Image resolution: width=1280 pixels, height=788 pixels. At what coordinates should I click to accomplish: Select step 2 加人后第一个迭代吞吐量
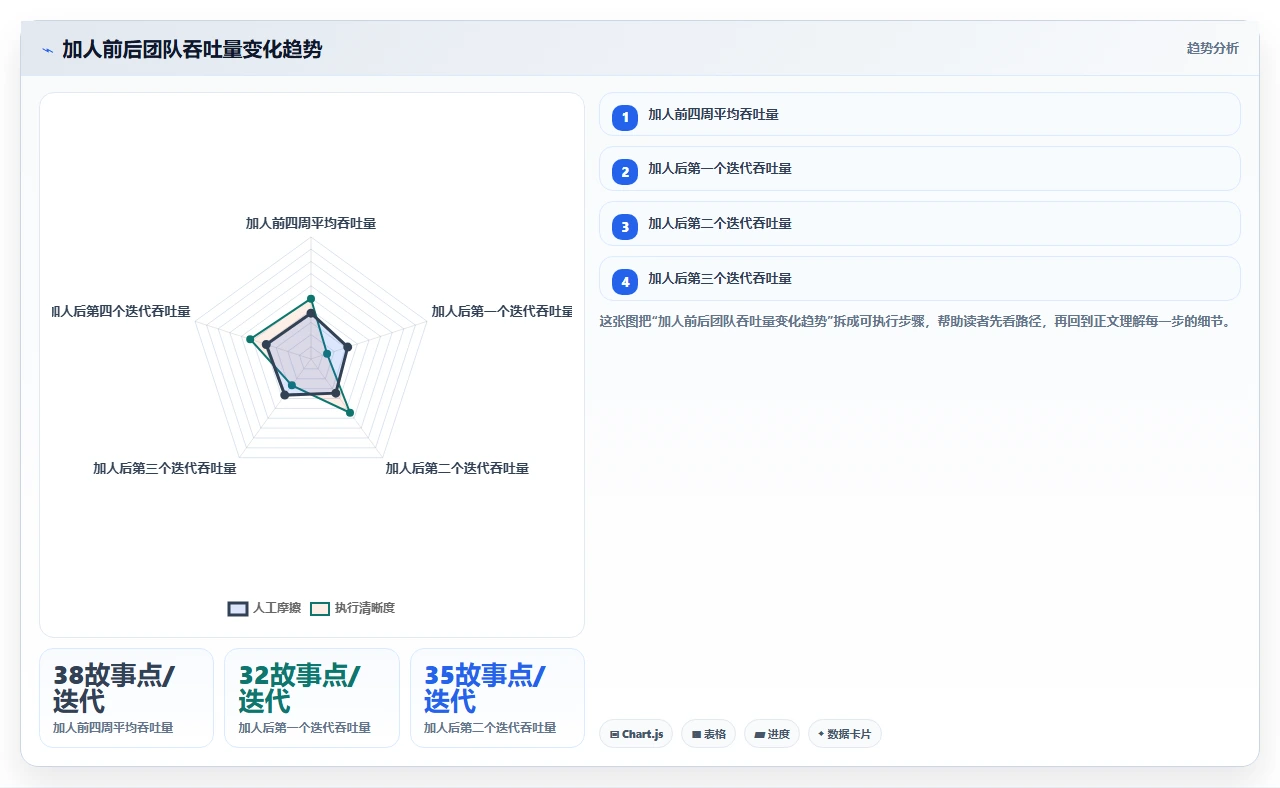click(x=920, y=169)
